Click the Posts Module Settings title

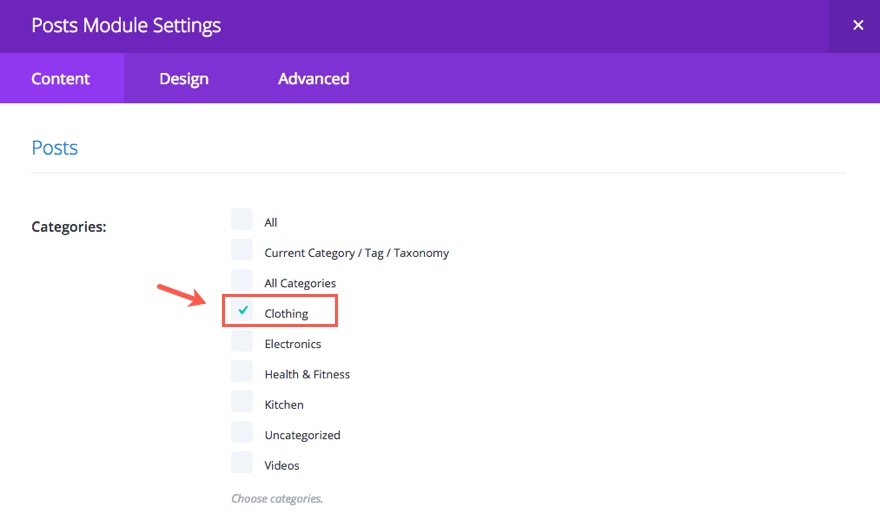126,26
